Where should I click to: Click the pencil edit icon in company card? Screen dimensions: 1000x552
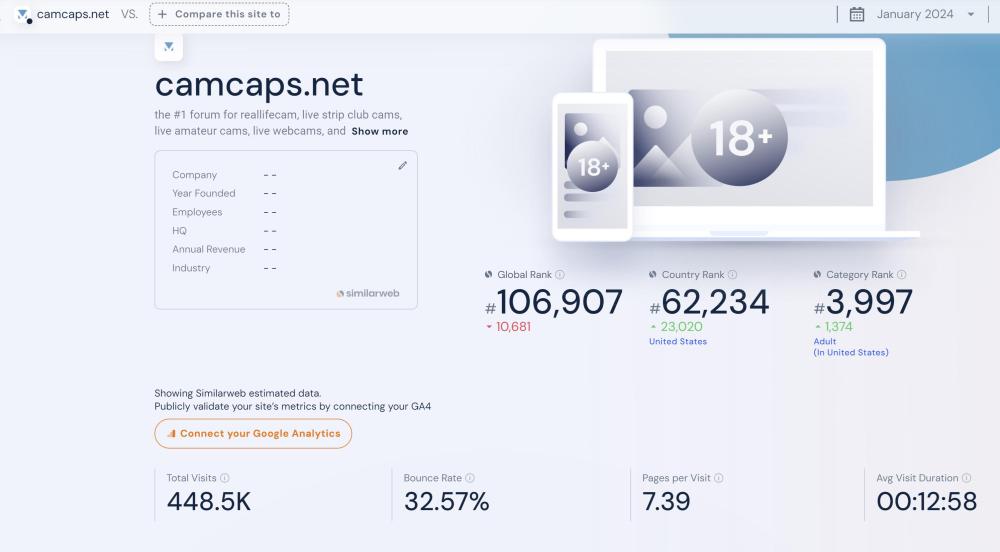tap(403, 166)
